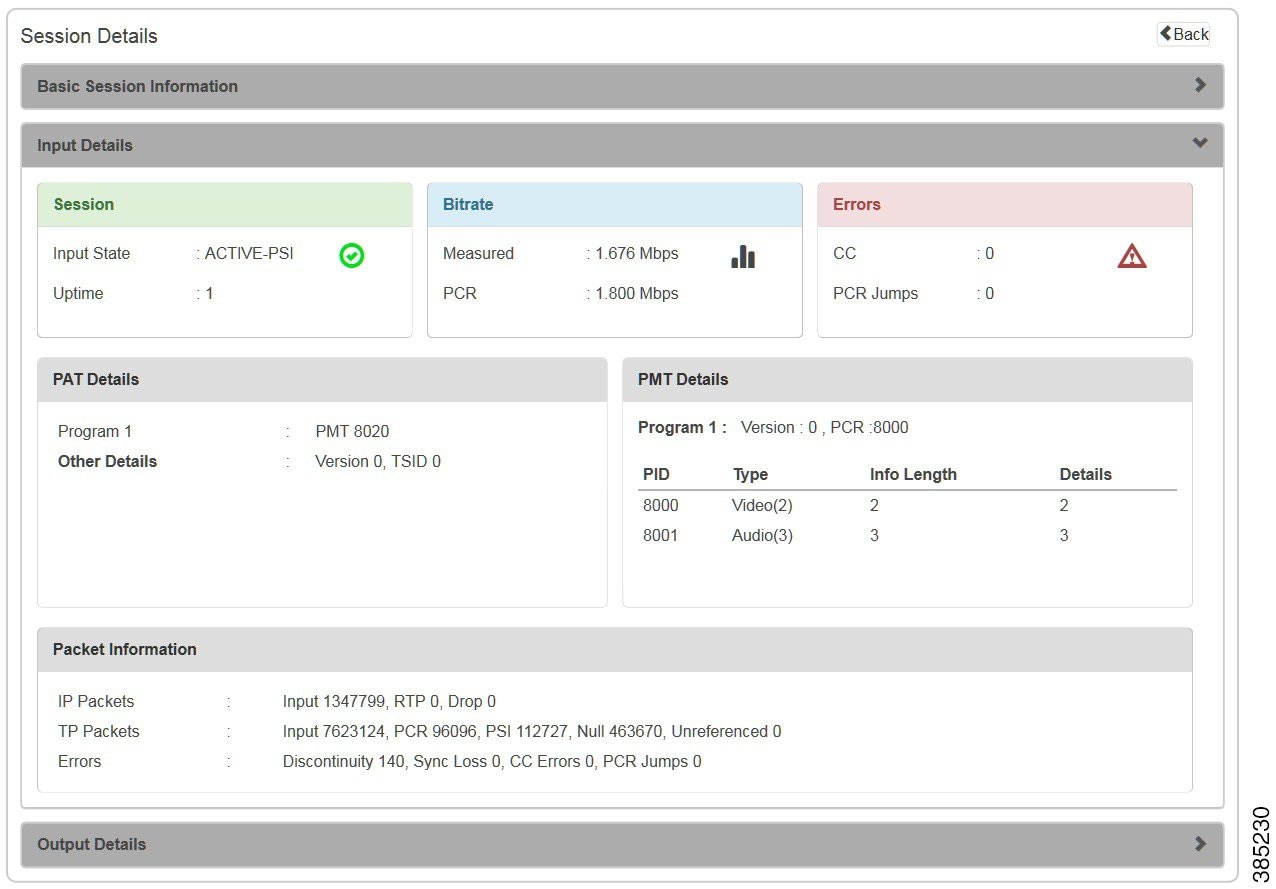
Task: Click the green ACTIVE-PSI status check icon
Action: [x=351, y=257]
